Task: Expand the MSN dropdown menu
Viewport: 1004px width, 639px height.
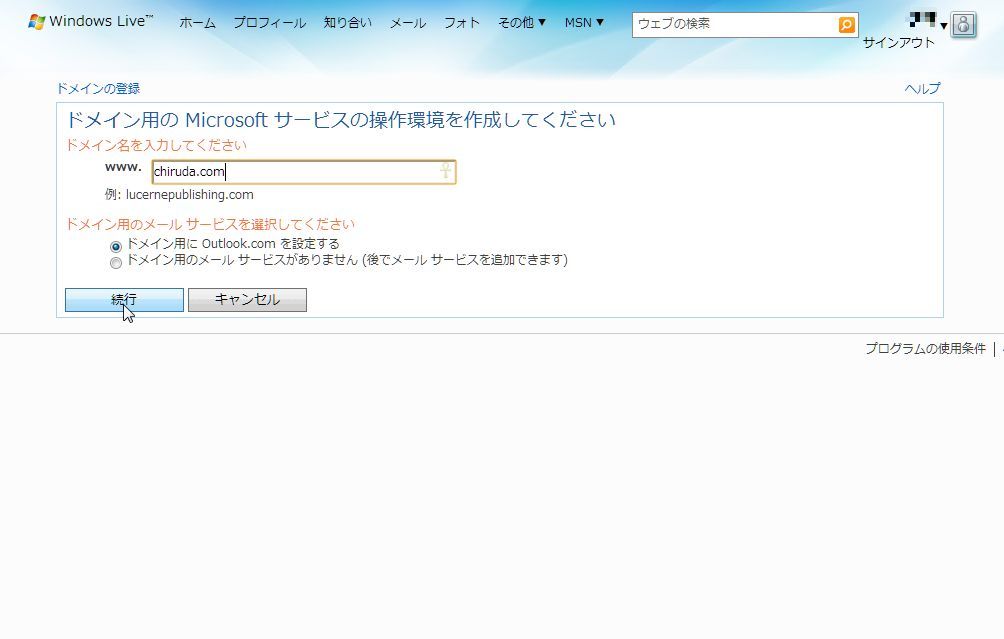Action: [x=584, y=22]
